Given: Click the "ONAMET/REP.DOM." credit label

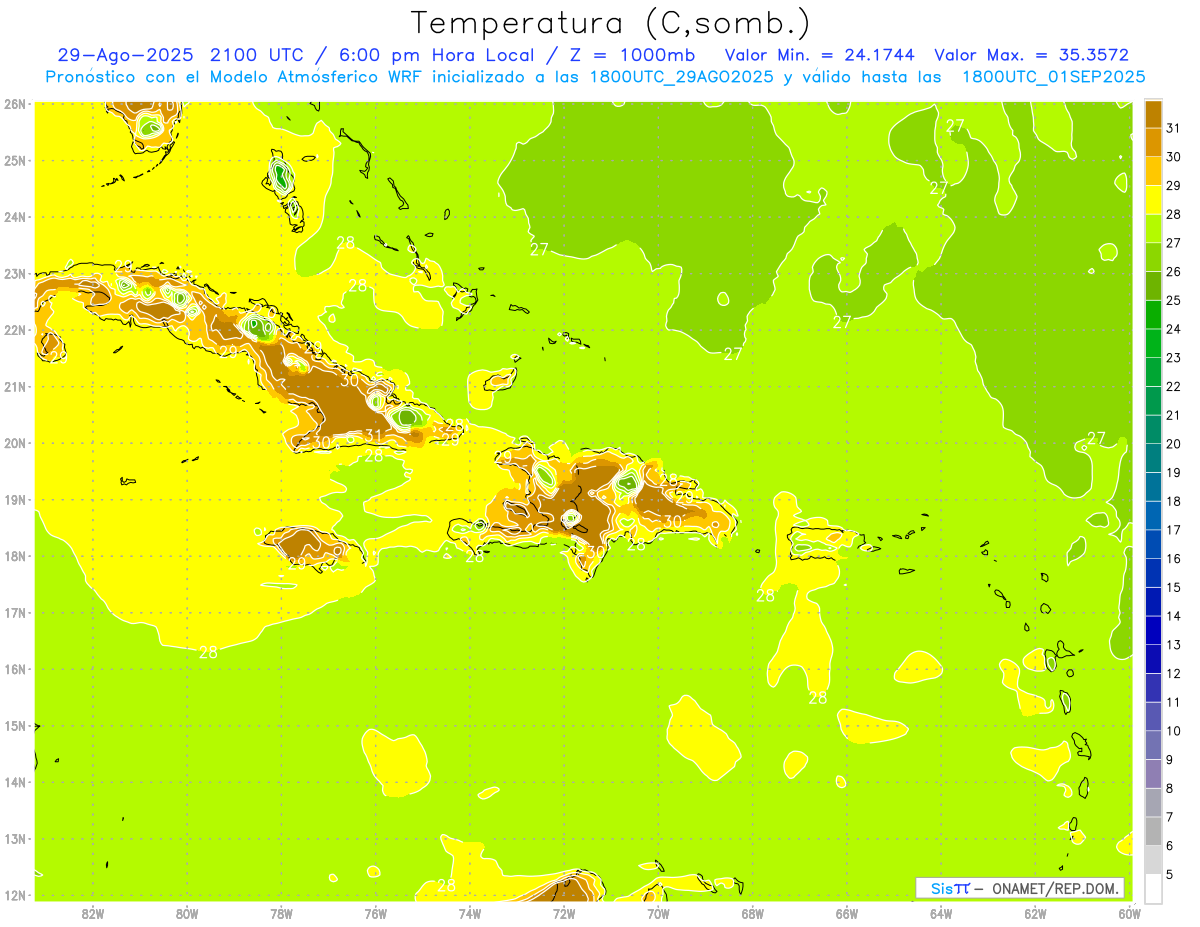Looking at the screenshot, I should pos(1055,888).
